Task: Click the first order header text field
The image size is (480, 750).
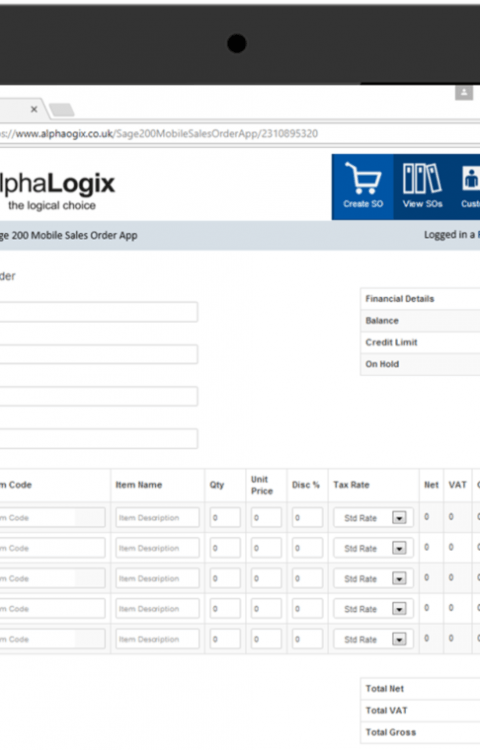Action: (x=98, y=312)
